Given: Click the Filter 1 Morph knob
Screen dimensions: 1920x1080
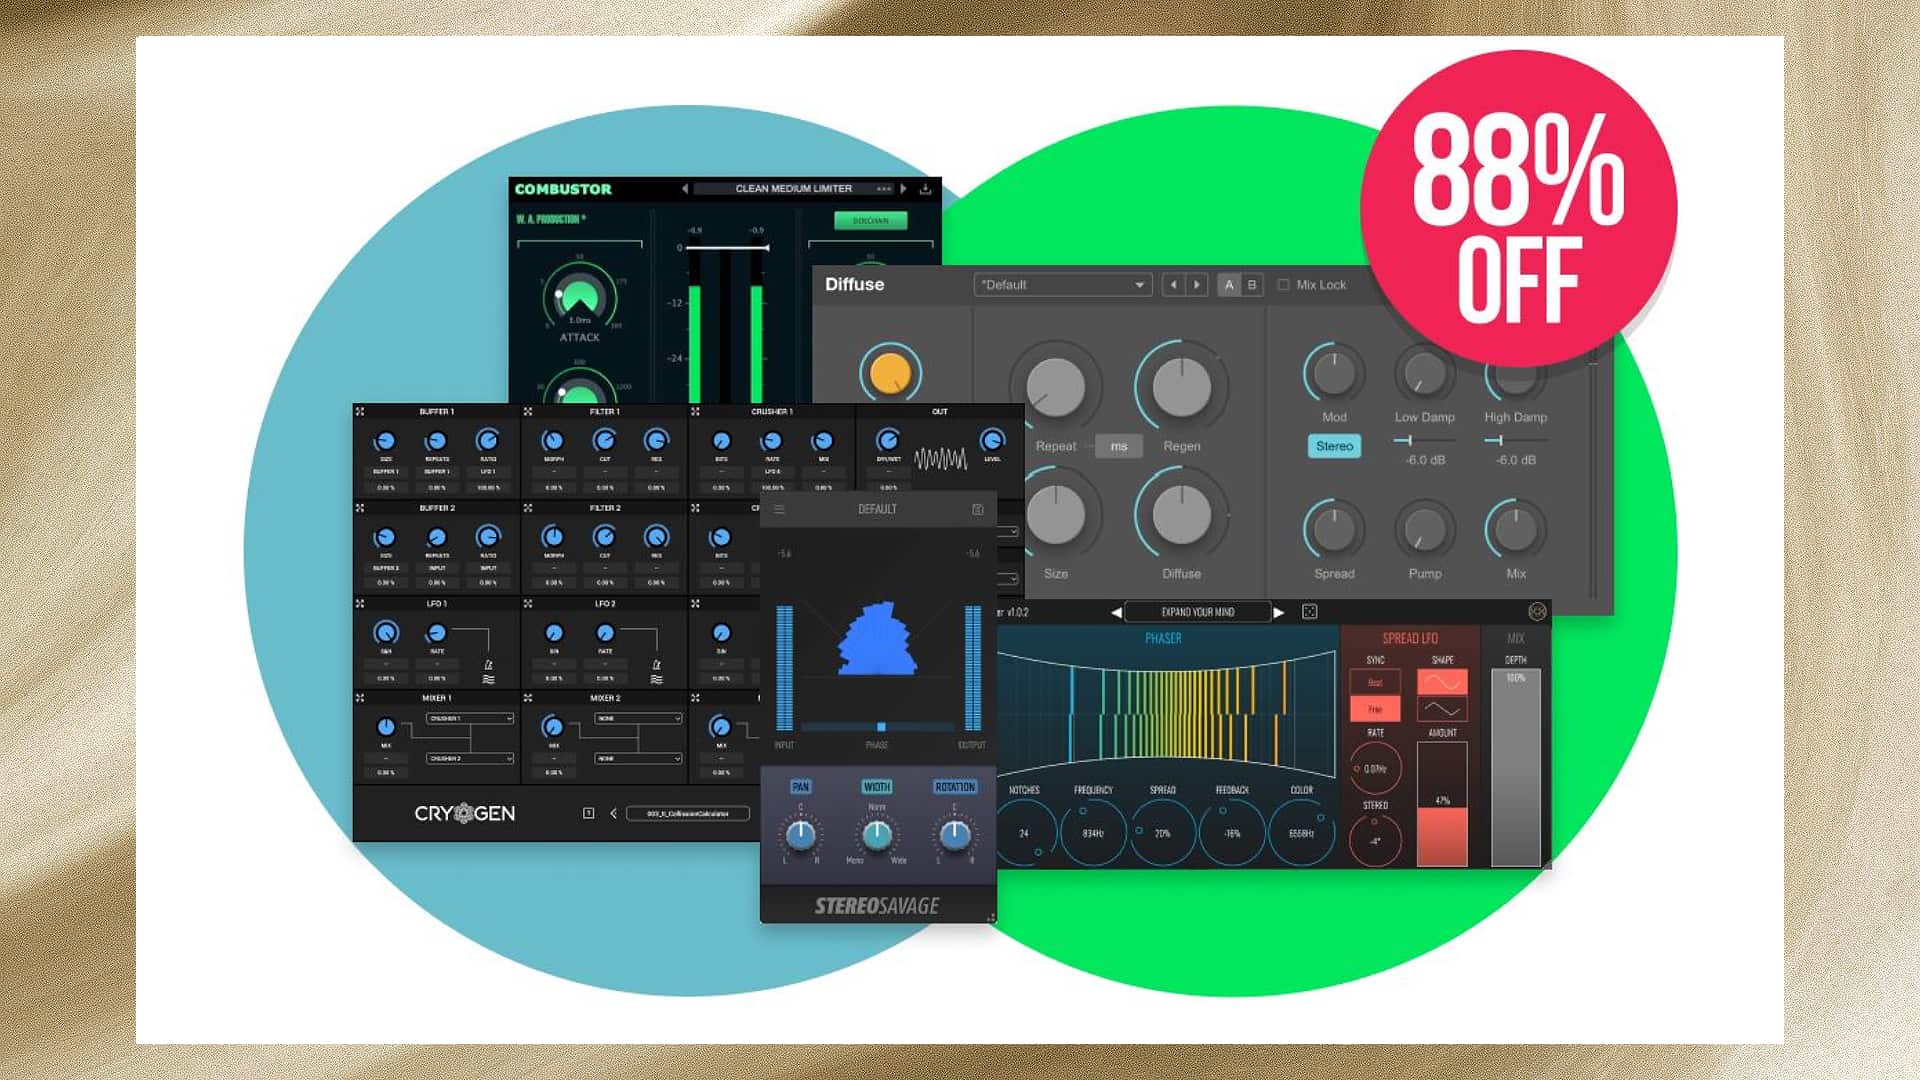Looking at the screenshot, I should 553,441.
